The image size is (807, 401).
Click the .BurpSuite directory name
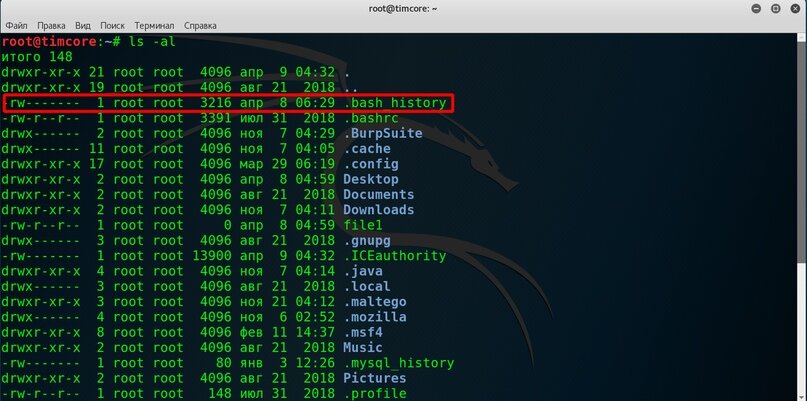coord(383,134)
